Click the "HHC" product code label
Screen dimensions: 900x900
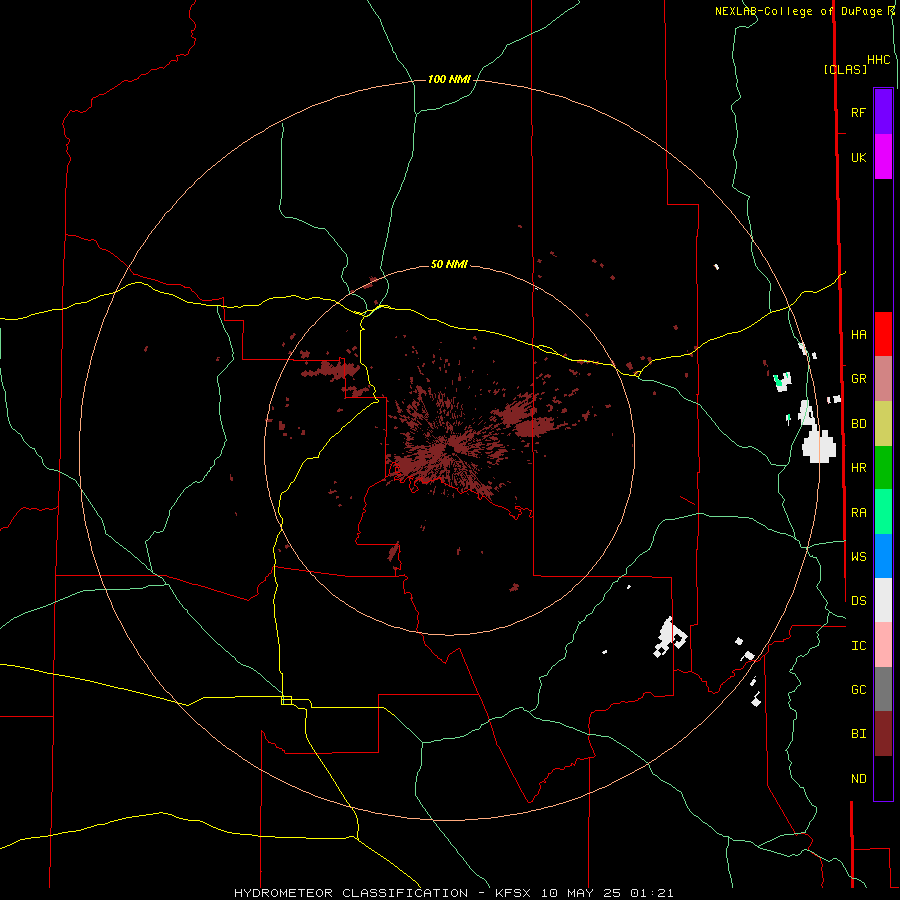[x=879, y=60]
